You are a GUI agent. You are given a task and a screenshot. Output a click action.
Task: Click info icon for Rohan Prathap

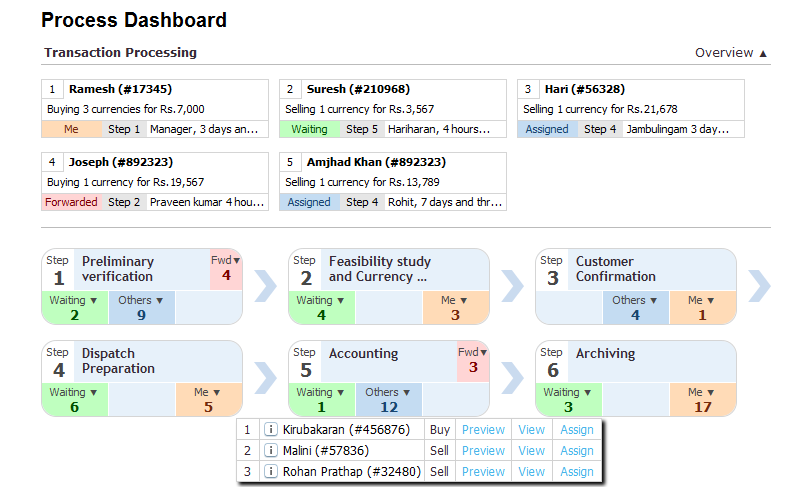click(270, 471)
